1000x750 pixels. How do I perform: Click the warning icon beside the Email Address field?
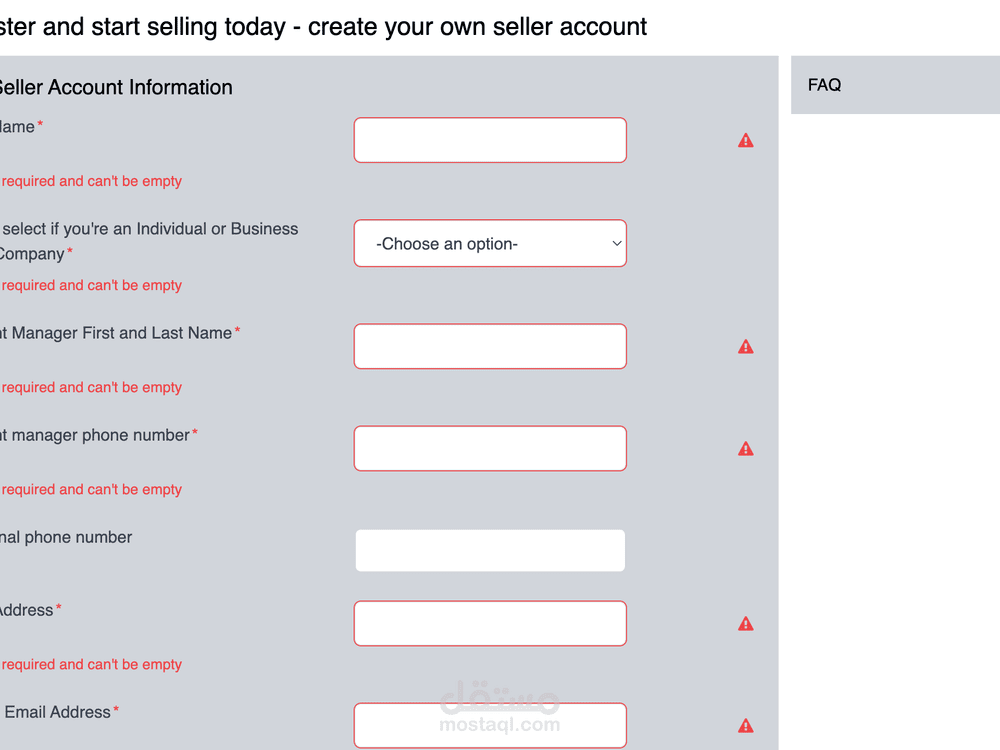click(x=745, y=726)
